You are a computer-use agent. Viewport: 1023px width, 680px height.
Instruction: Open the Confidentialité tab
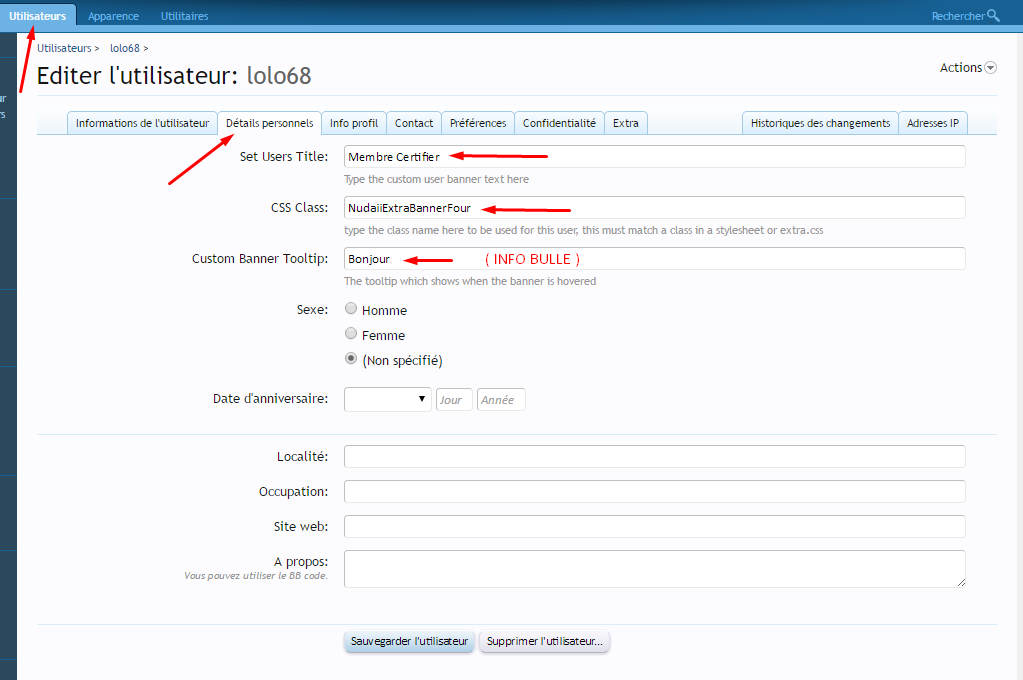(559, 123)
